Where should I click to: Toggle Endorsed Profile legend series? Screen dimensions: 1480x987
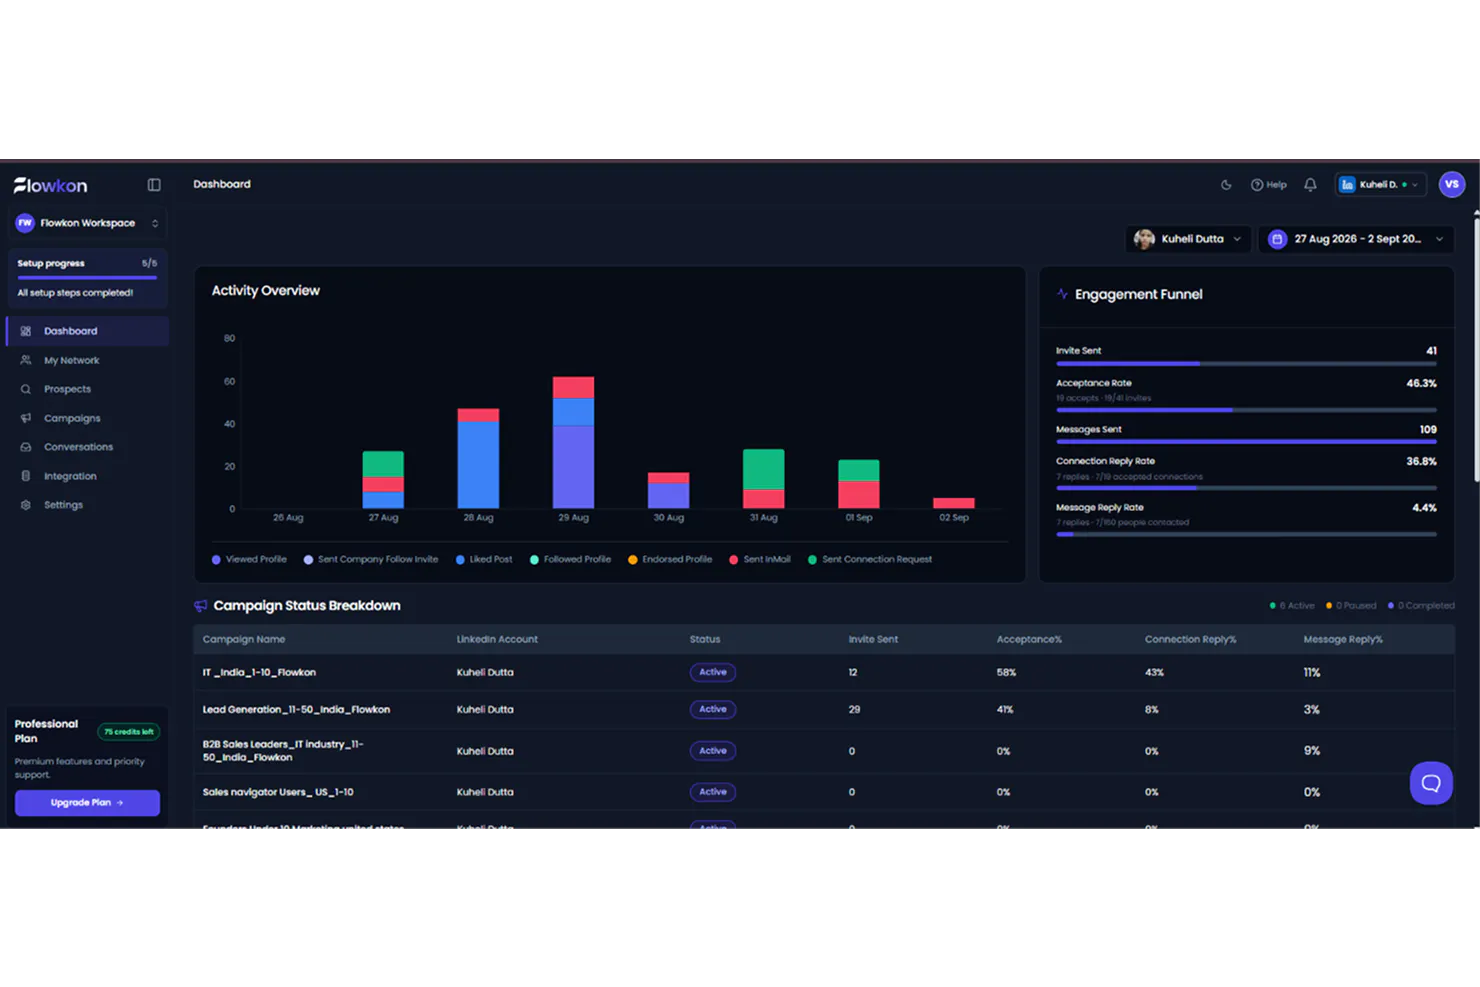670,560
